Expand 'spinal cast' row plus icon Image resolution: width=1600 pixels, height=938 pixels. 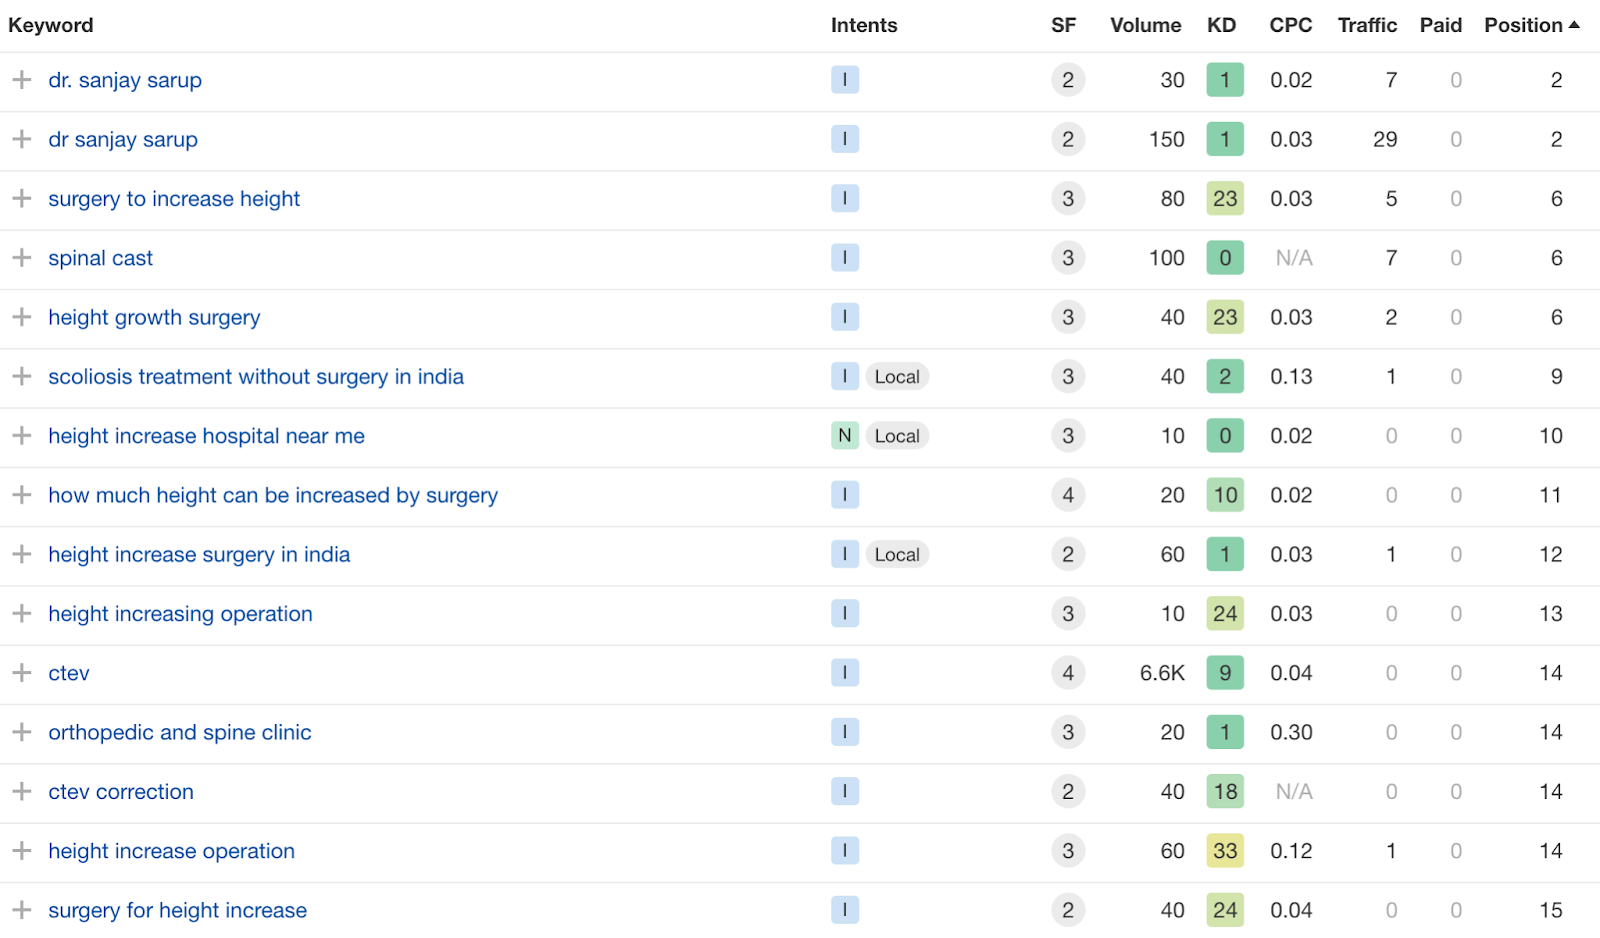click(x=22, y=258)
